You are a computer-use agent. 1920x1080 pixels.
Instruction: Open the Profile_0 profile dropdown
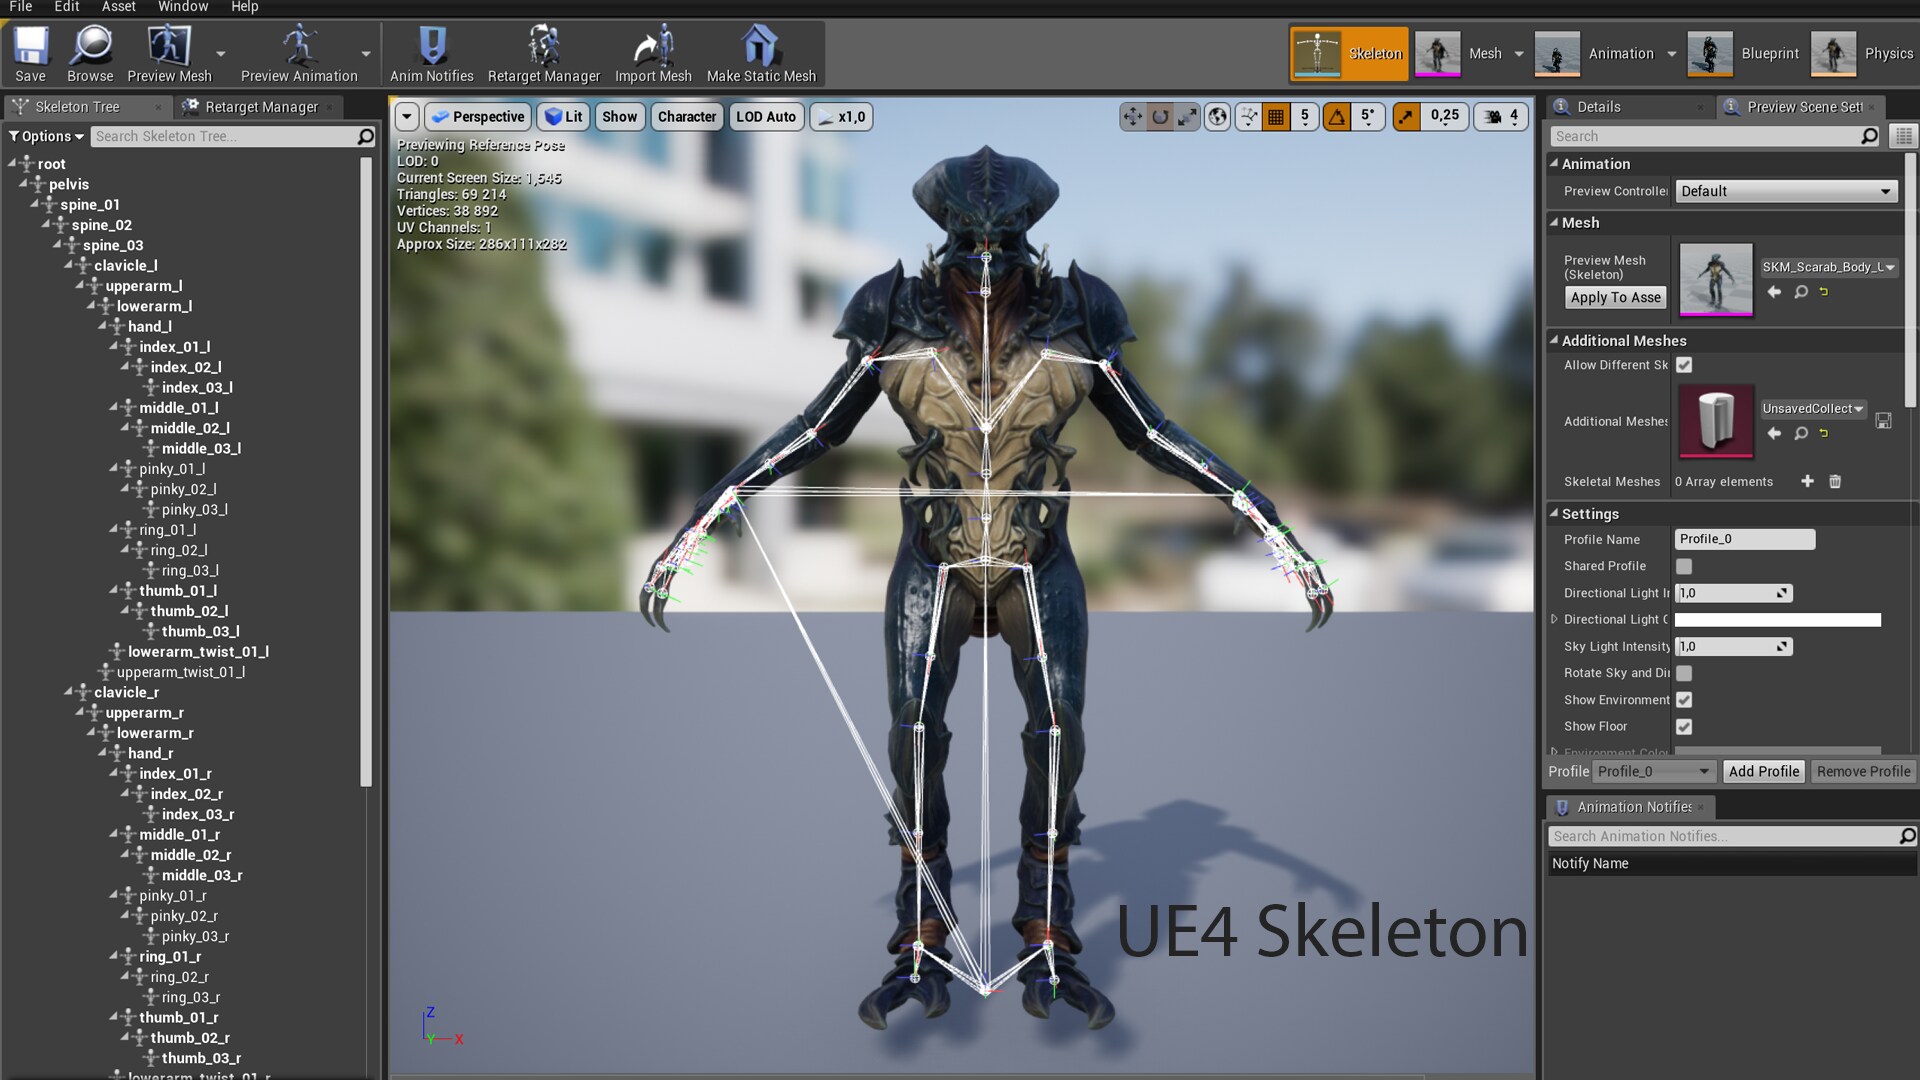point(1654,771)
